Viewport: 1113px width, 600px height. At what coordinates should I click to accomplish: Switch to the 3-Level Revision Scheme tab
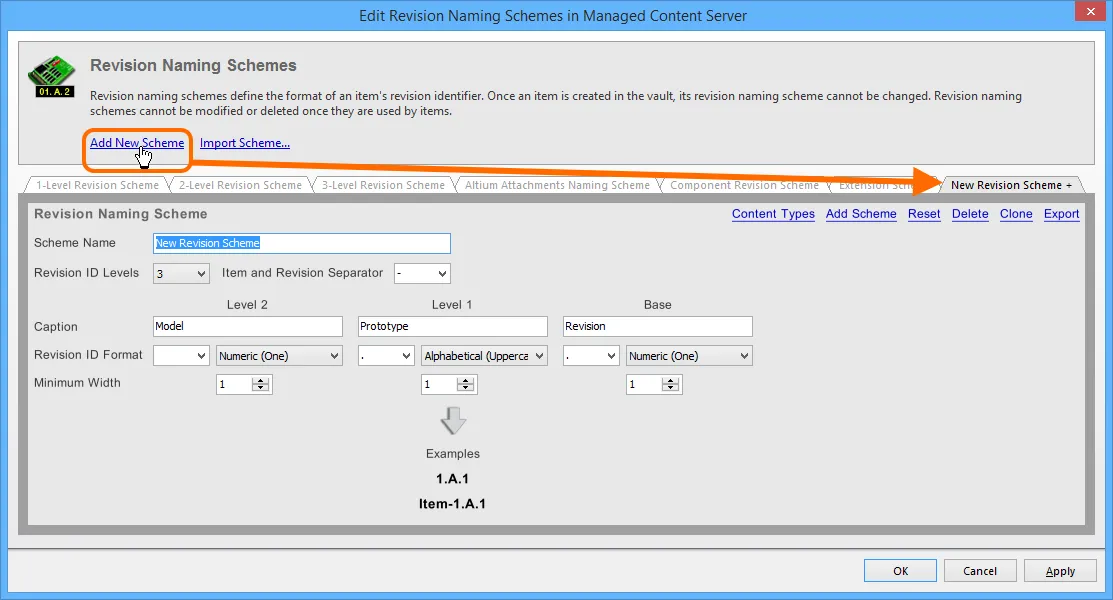(x=383, y=185)
